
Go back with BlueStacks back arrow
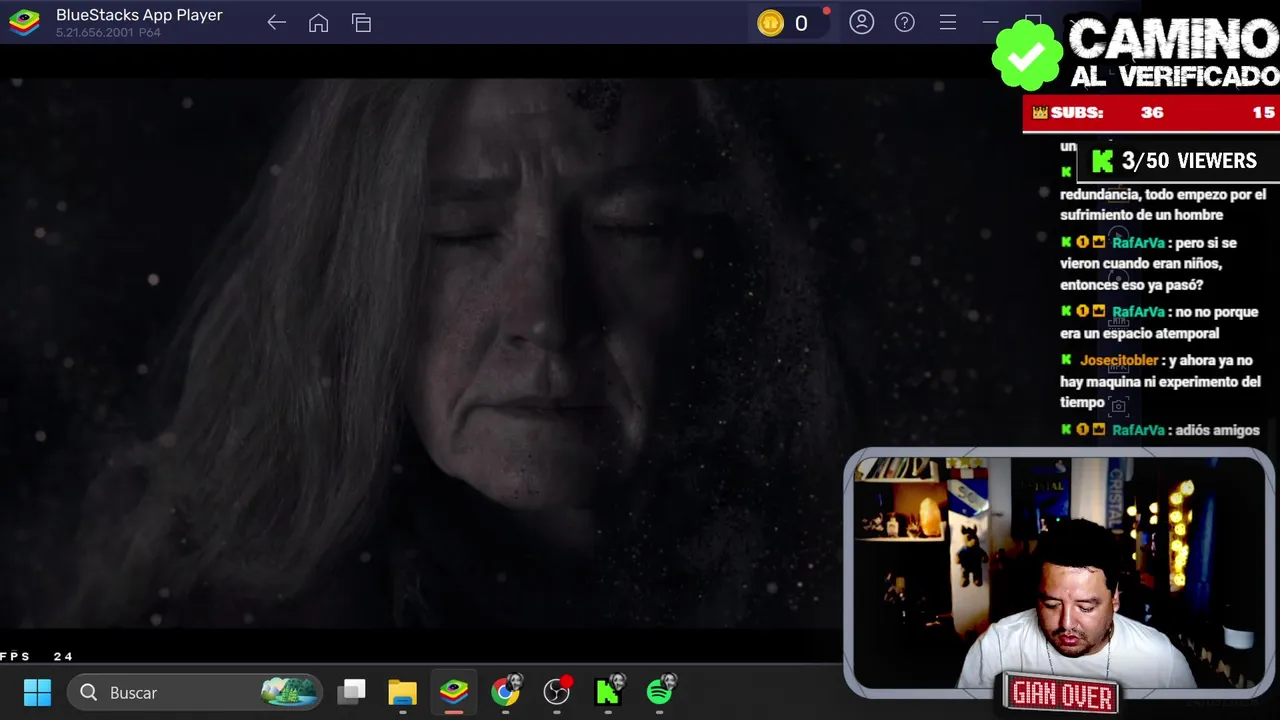[x=277, y=23]
